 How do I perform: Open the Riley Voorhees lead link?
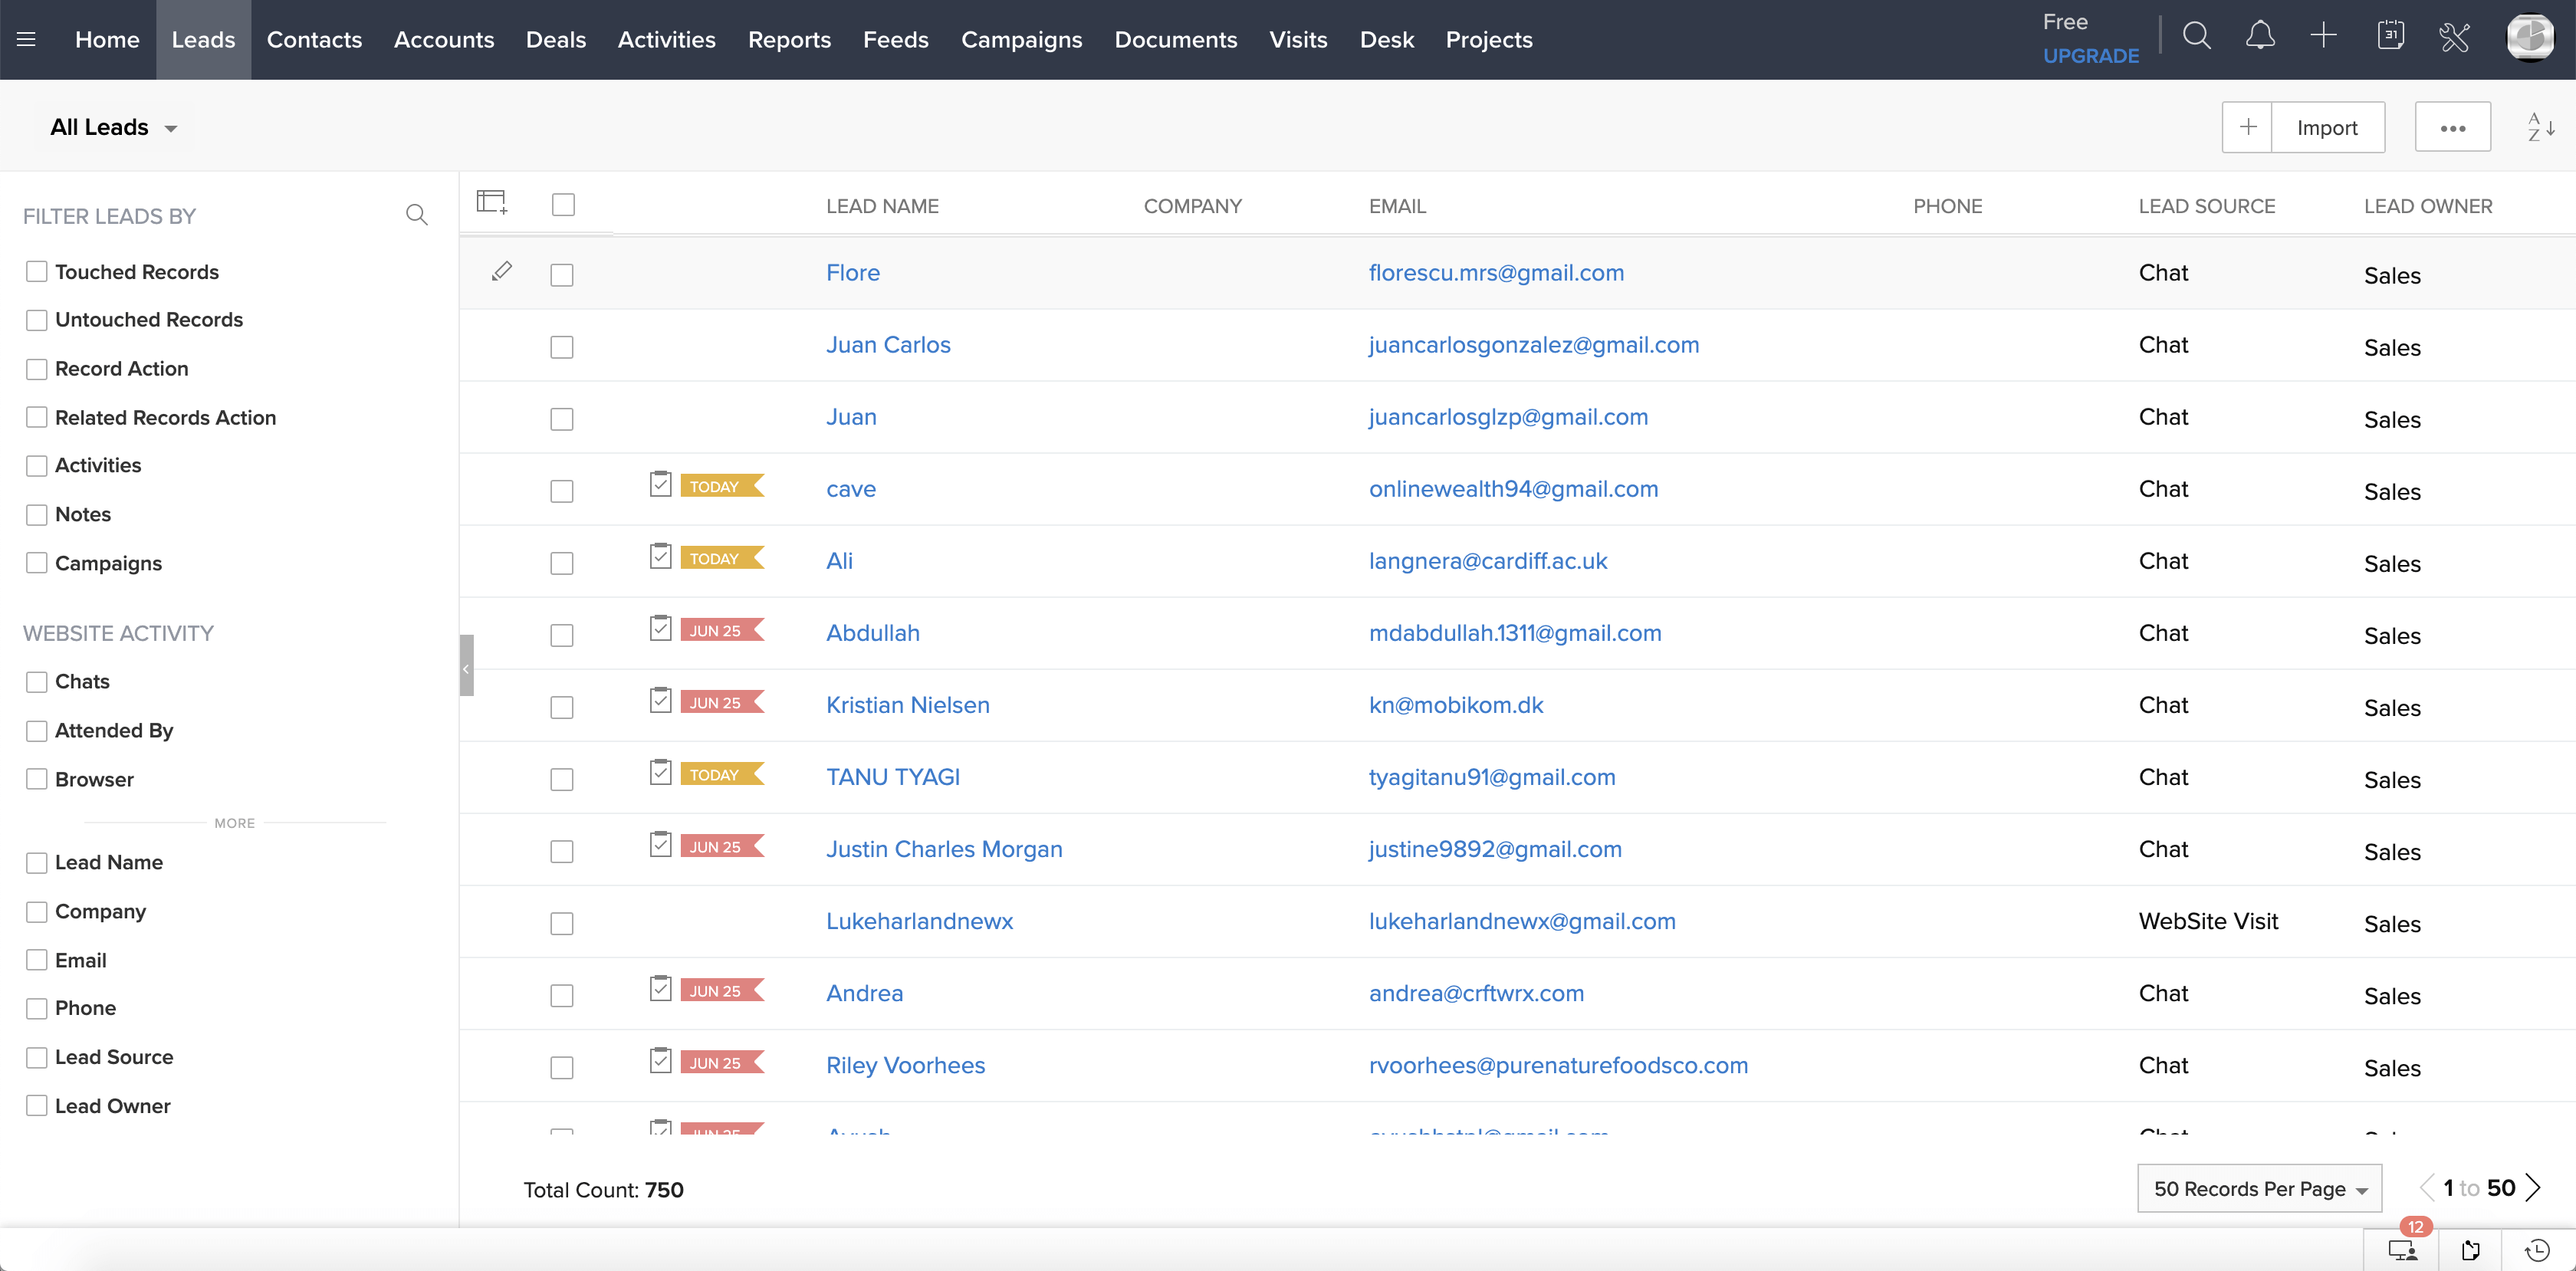(905, 1065)
